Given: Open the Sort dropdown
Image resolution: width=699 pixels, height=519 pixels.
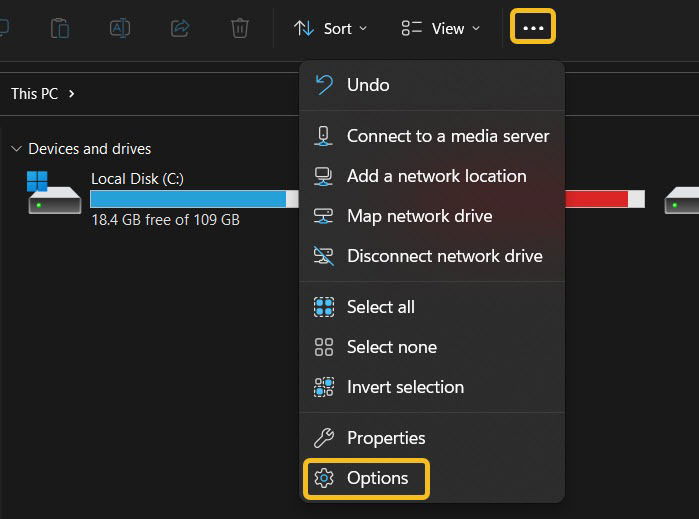Looking at the screenshot, I should coord(331,29).
